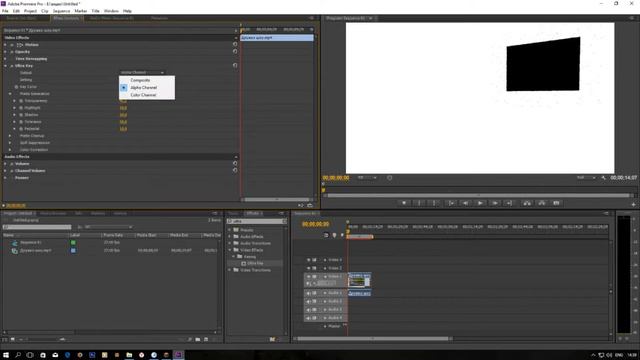Click the timeline horizontal zoom scrollbar
The image size is (640, 360).
pyautogui.click(x=373, y=338)
